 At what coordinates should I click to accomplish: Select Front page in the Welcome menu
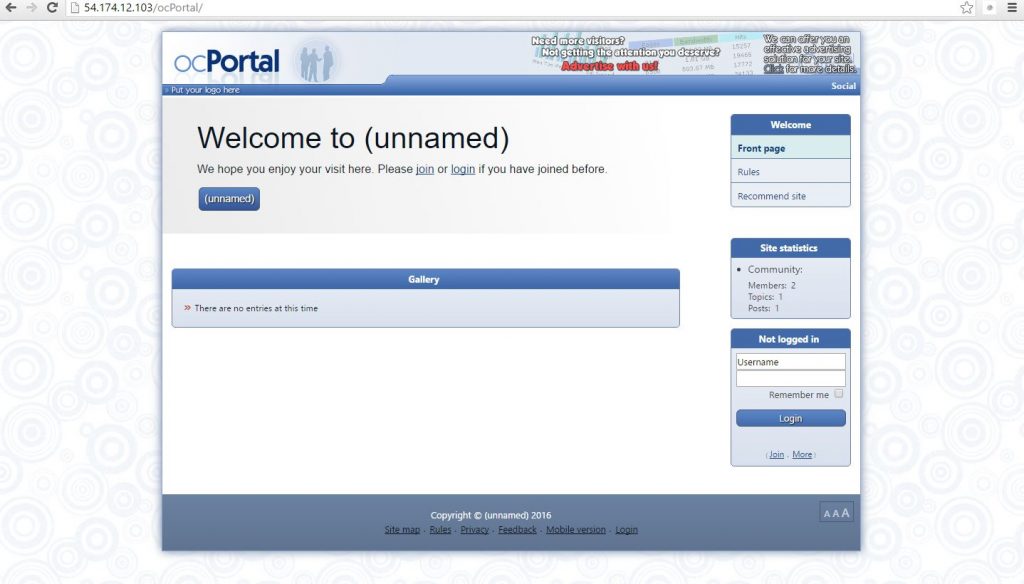click(761, 148)
